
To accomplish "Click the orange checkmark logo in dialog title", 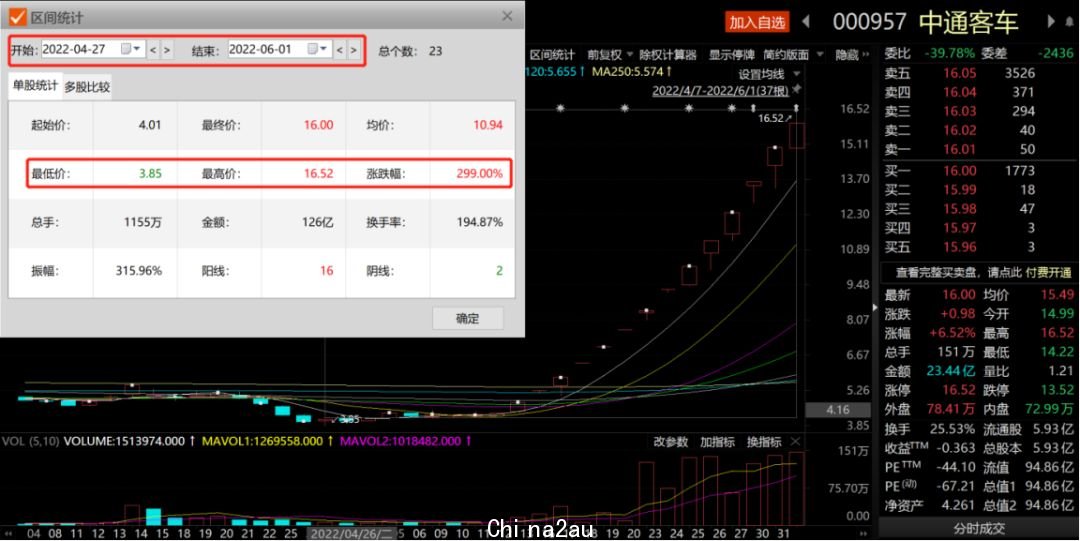I will pos(18,17).
